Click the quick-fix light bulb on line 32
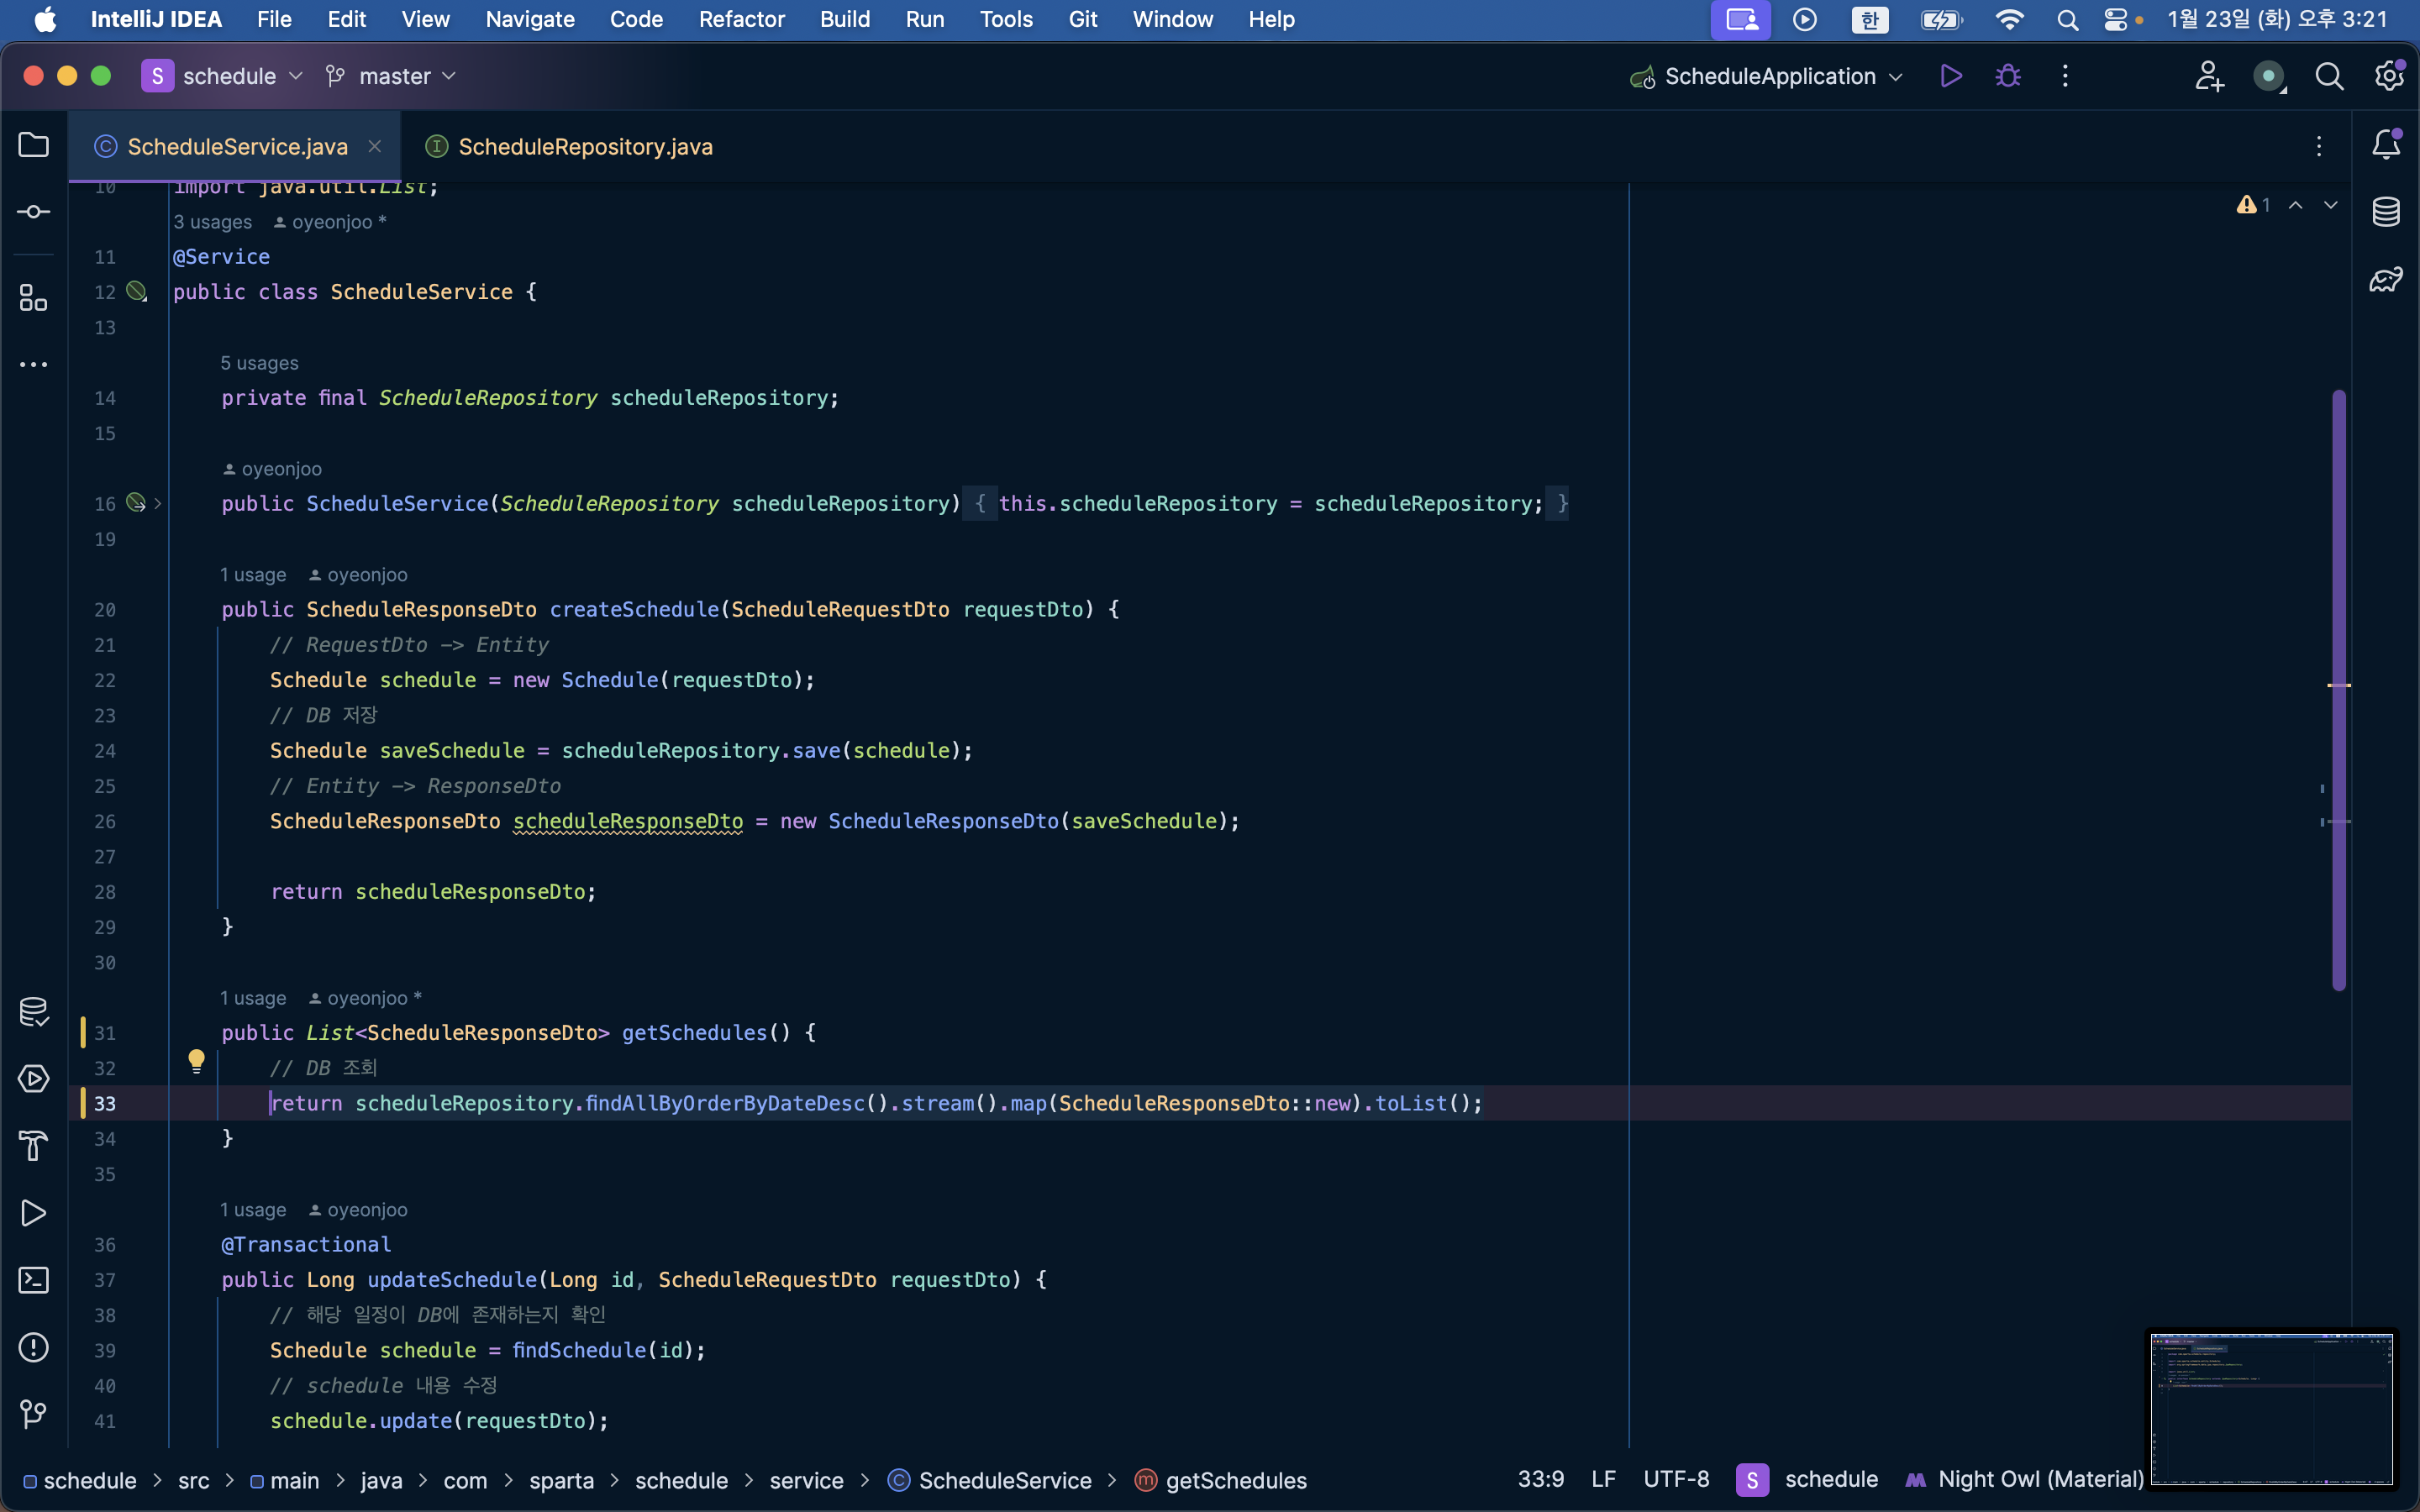 (x=196, y=1060)
